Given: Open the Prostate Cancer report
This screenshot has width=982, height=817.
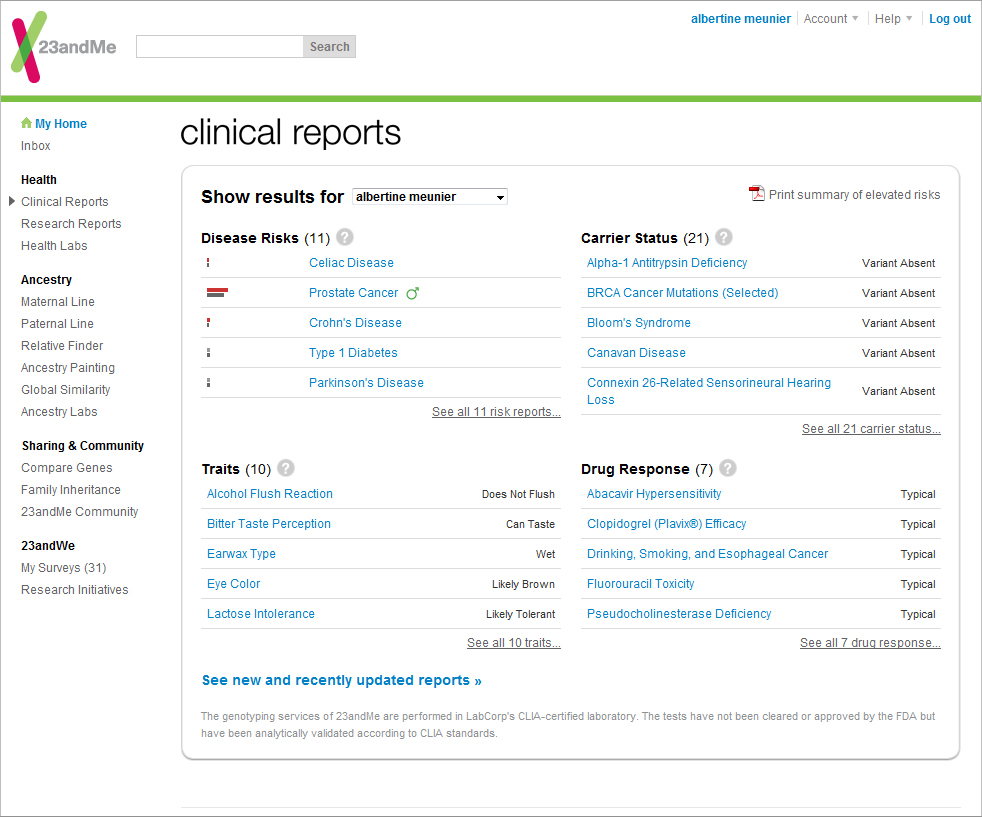Looking at the screenshot, I should pos(353,292).
